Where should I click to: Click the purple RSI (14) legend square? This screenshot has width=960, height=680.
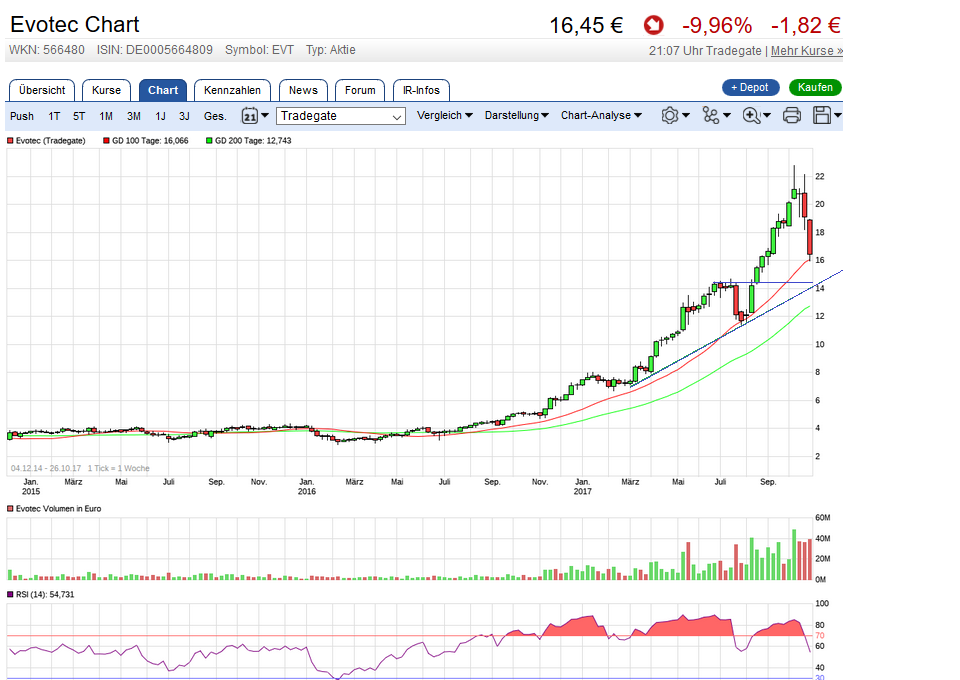tap(10, 594)
